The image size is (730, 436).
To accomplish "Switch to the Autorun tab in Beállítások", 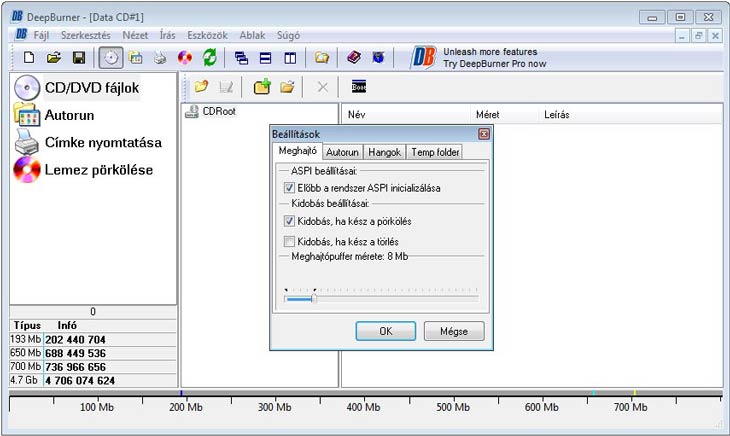I will [x=342, y=152].
